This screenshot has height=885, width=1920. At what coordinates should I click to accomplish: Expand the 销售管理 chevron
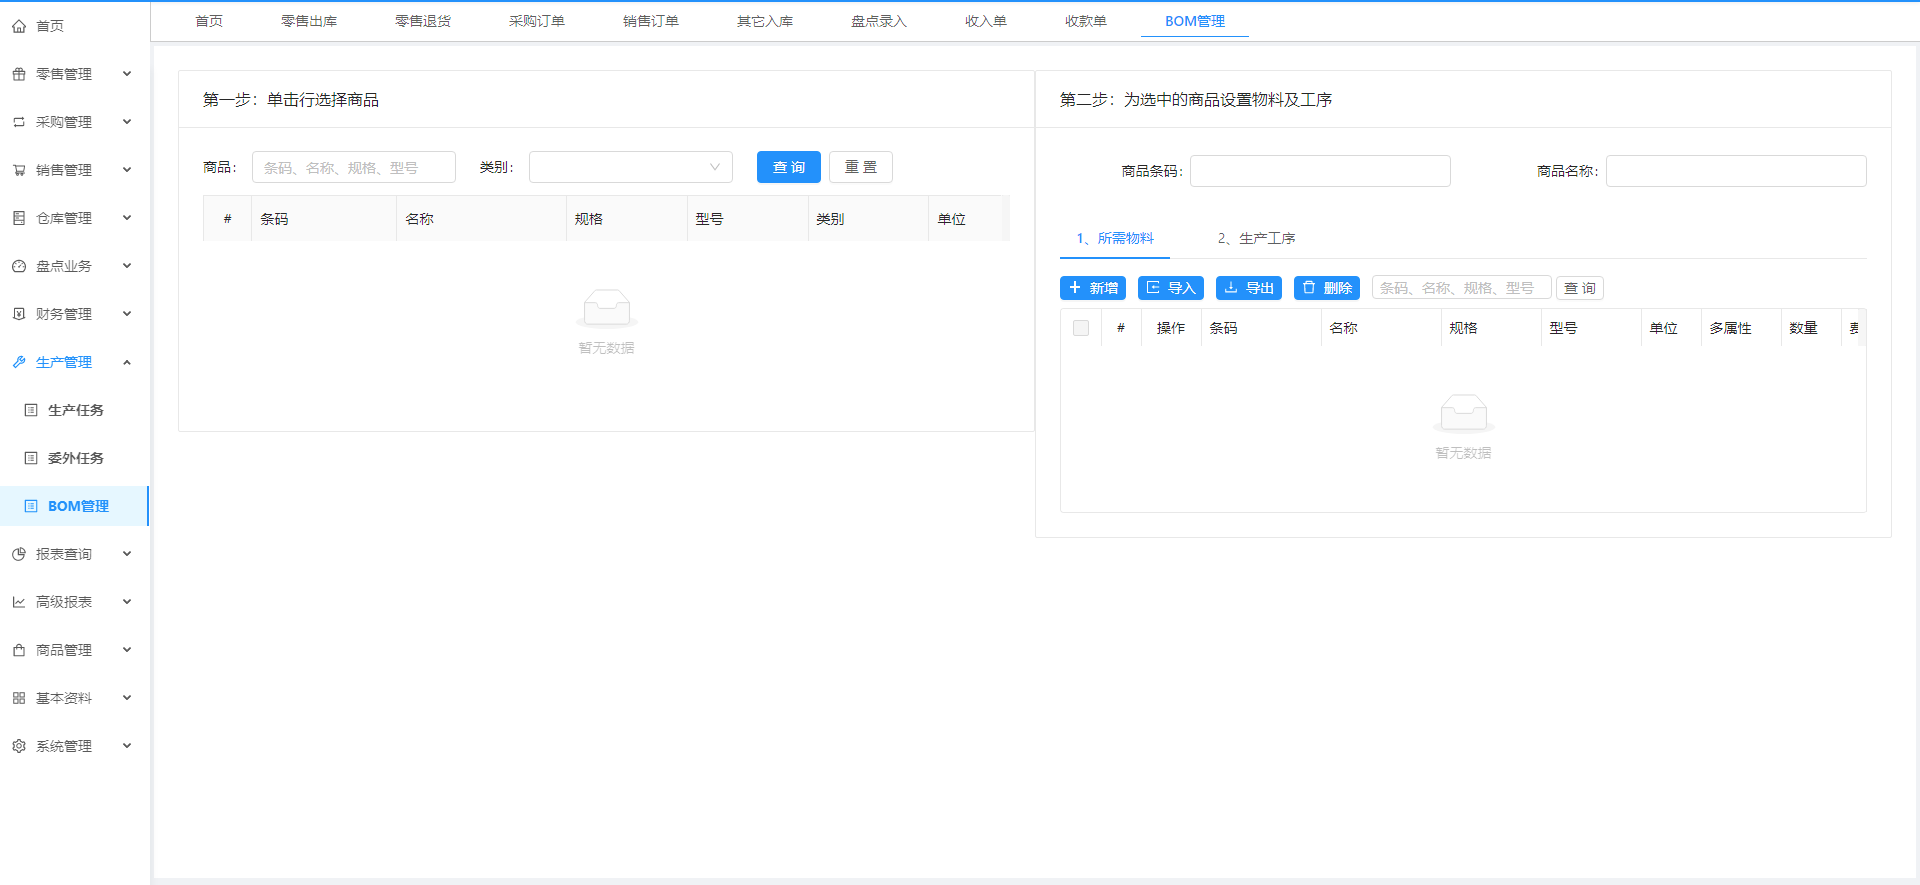(127, 169)
